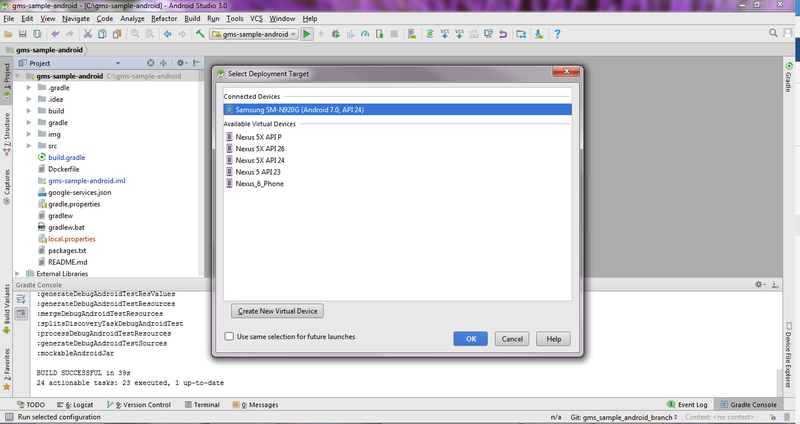The image size is (800, 424).
Task: Open the Event Log tab
Action: (687, 405)
